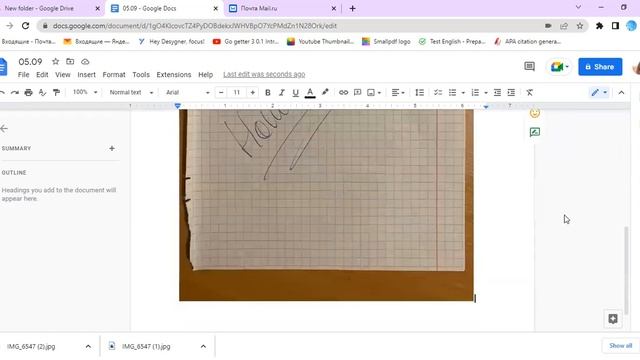Image resolution: width=640 pixels, height=360 pixels.
Task: Open the Help menu
Action: (x=206, y=75)
